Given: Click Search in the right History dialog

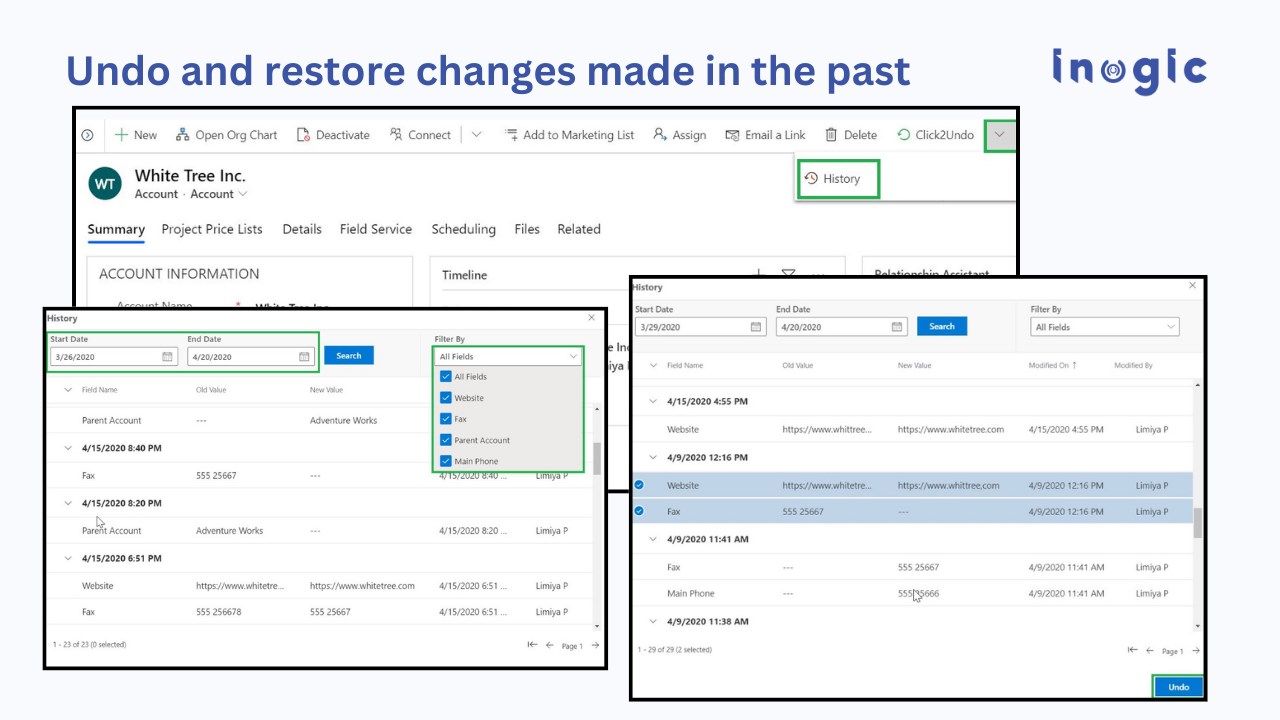Looking at the screenshot, I should pyautogui.click(x=942, y=326).
